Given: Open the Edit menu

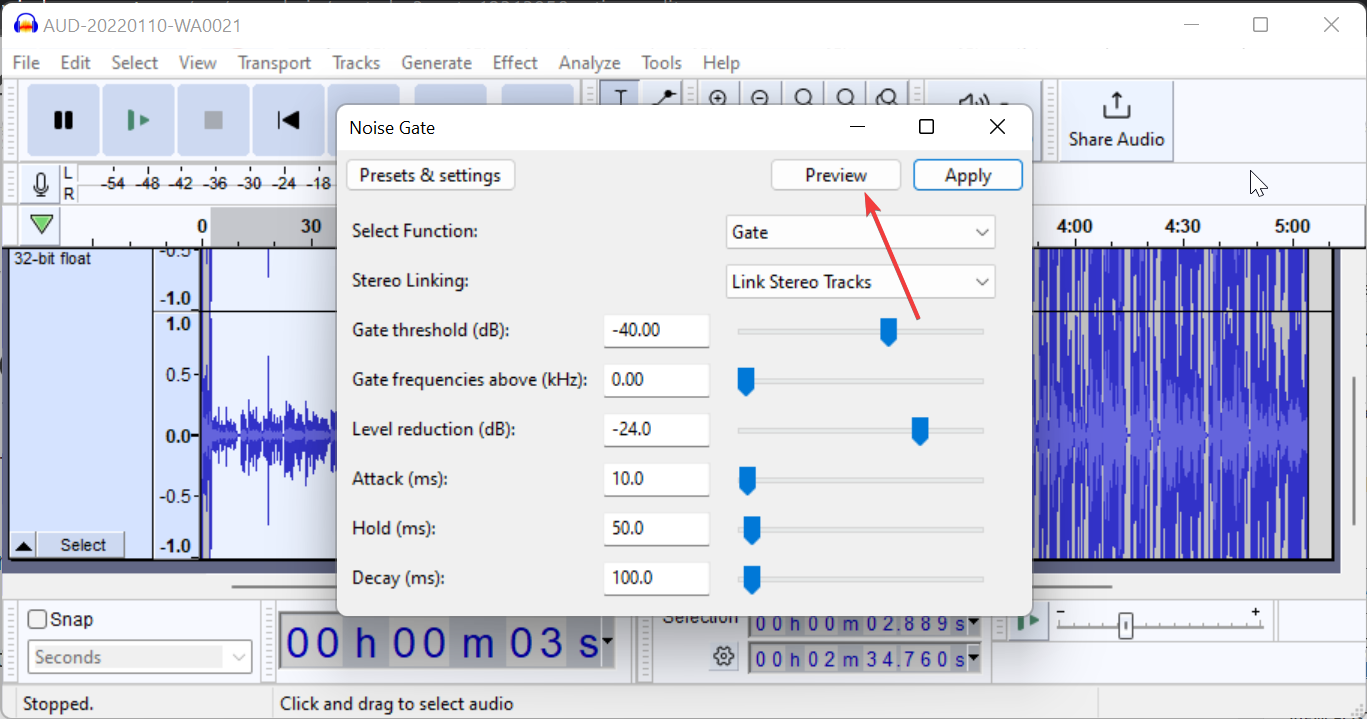Looking at the screenshot, I should [x=75, y=62].
